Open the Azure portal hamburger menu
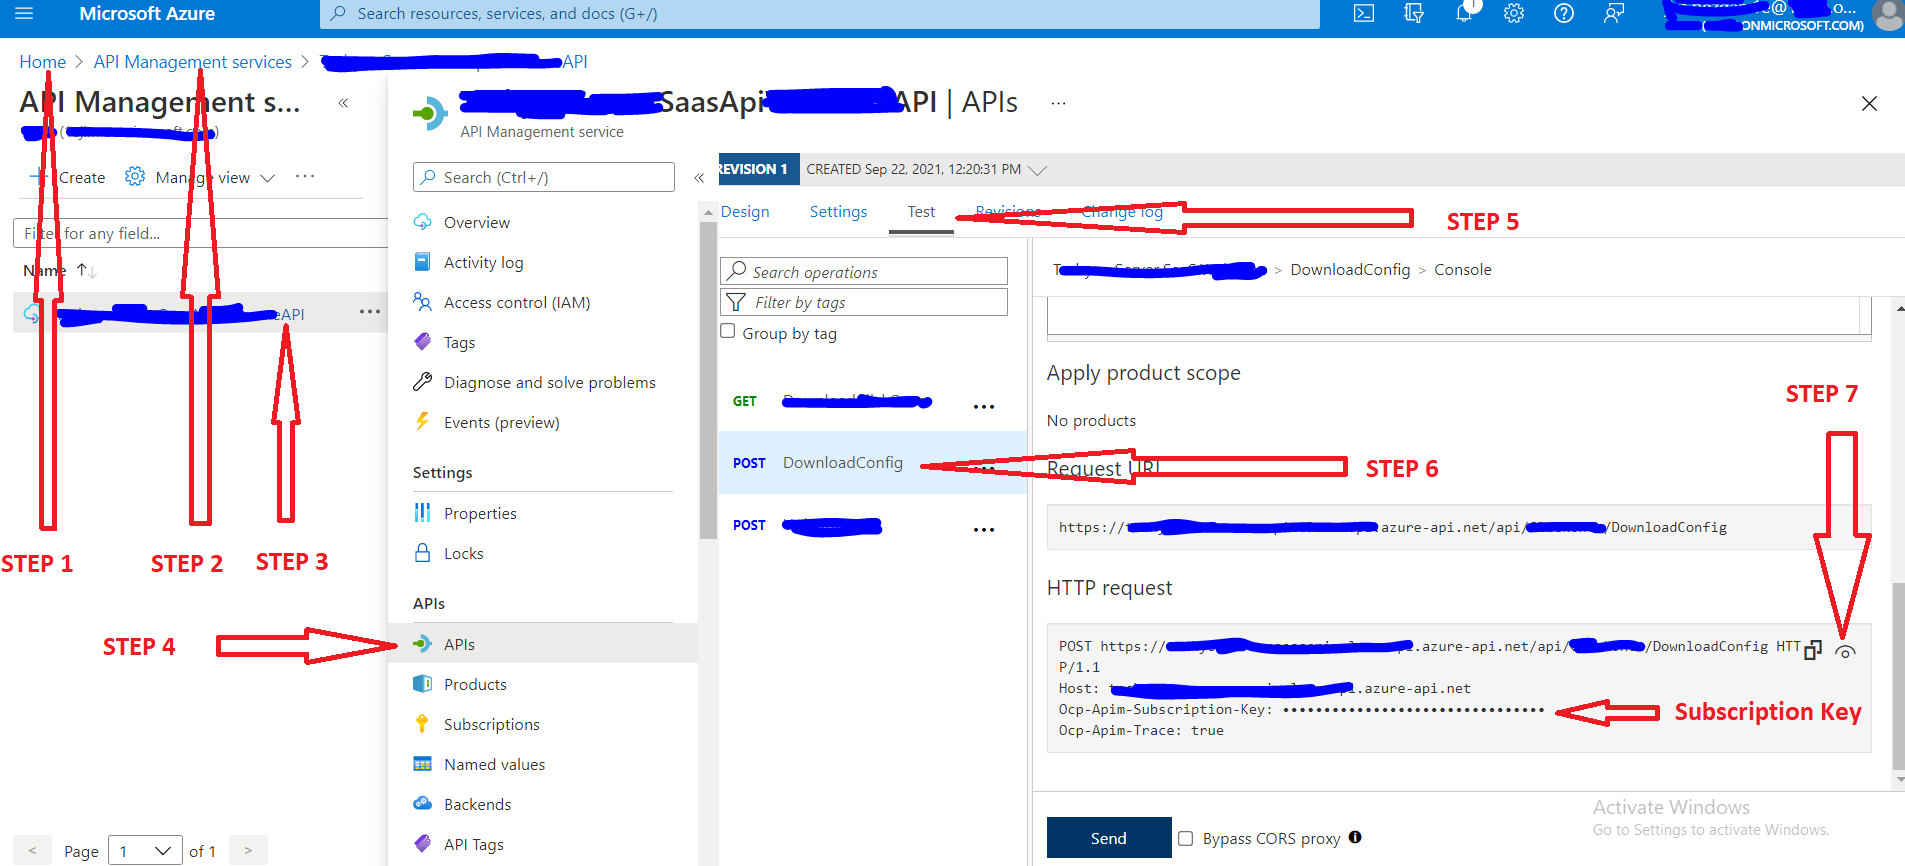Screen dimensions: 1905x866 (24, 14)
